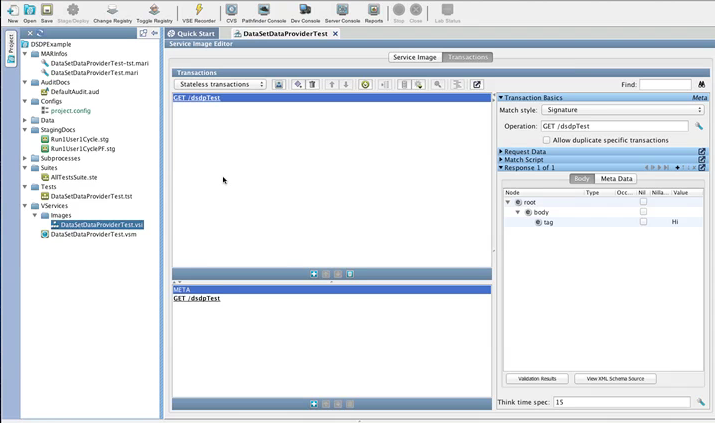Check the Nil box for tag node
This screenshot has height=423, width=715.
click(643, 222)
